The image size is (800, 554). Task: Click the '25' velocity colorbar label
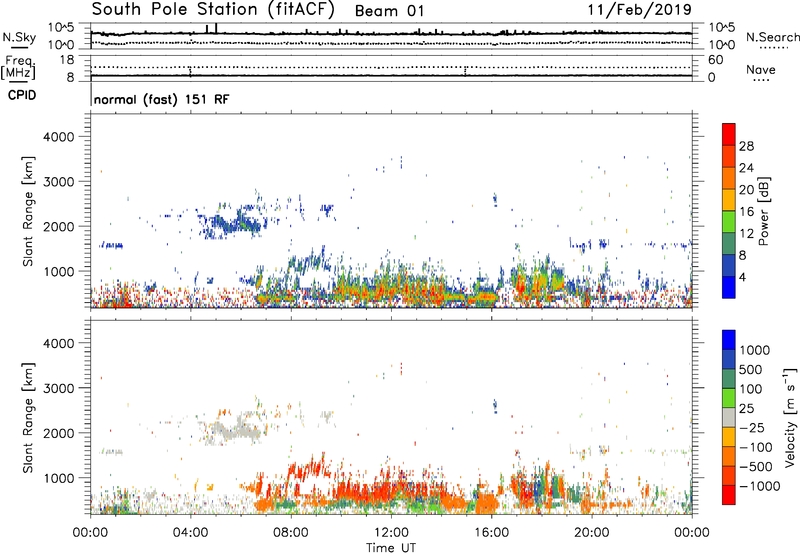coord(746,408)
